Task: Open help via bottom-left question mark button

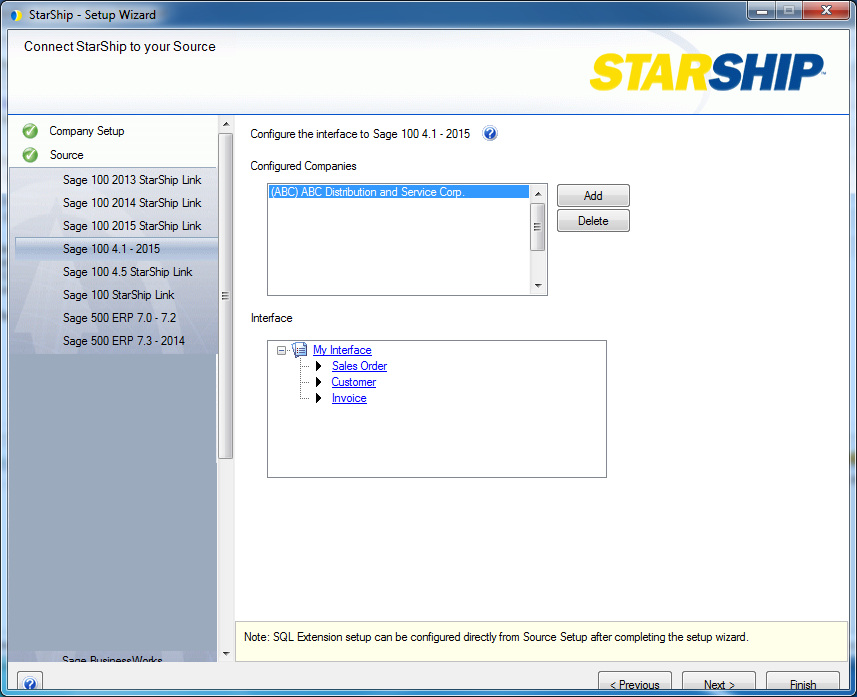Action: [30, 682]
